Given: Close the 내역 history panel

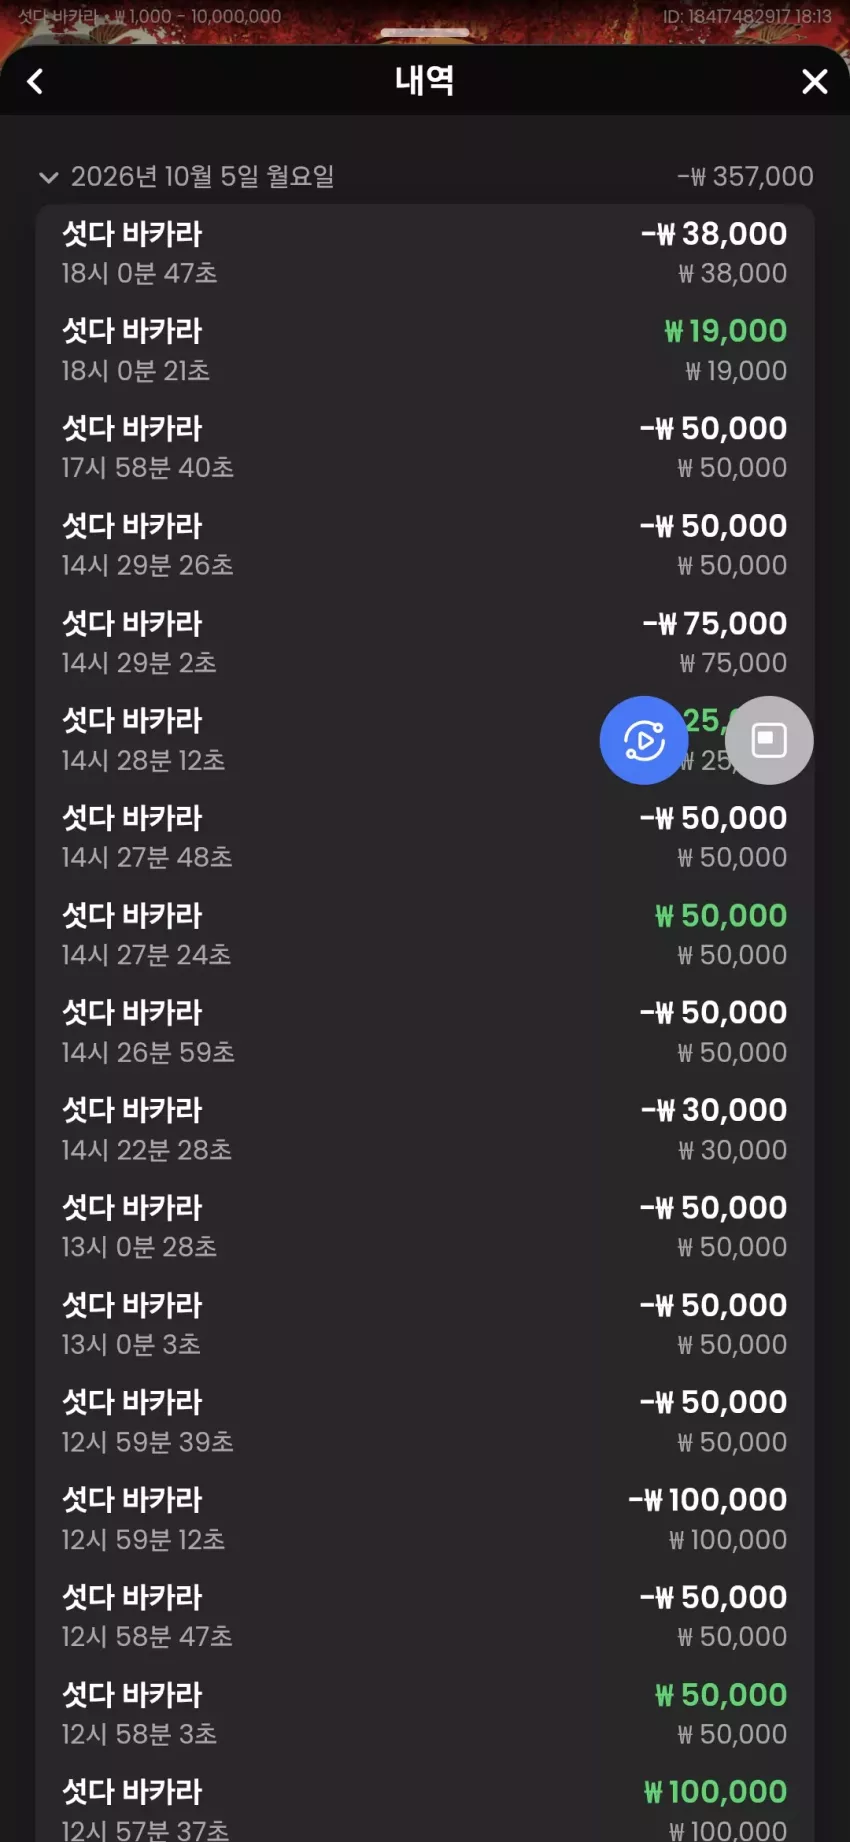Looking at the screenshot, I should click(815, 81).
